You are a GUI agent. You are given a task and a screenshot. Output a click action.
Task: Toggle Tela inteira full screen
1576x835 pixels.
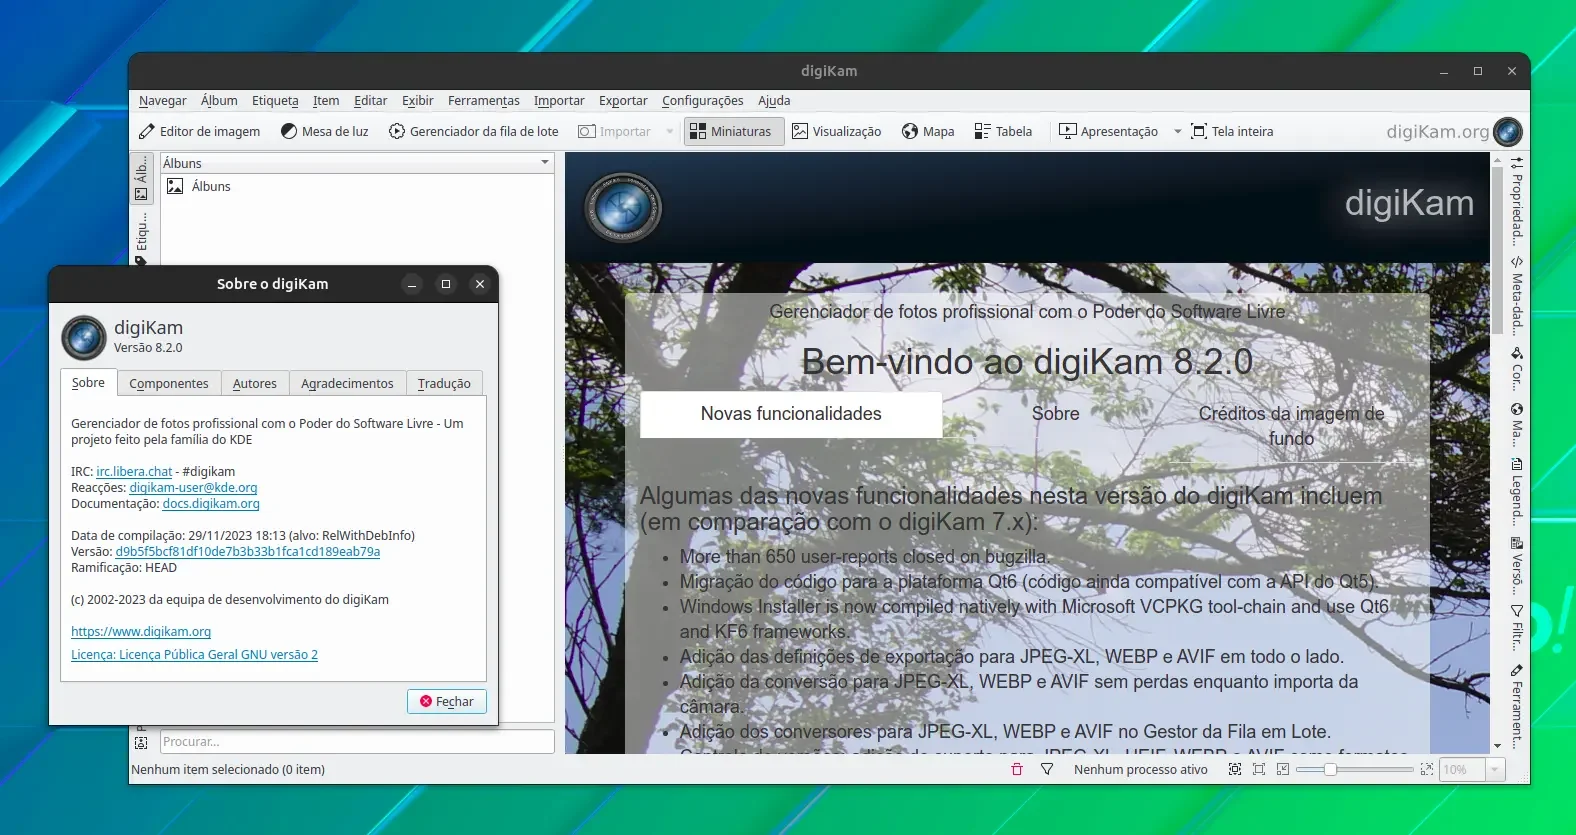tap(1232, 131)
